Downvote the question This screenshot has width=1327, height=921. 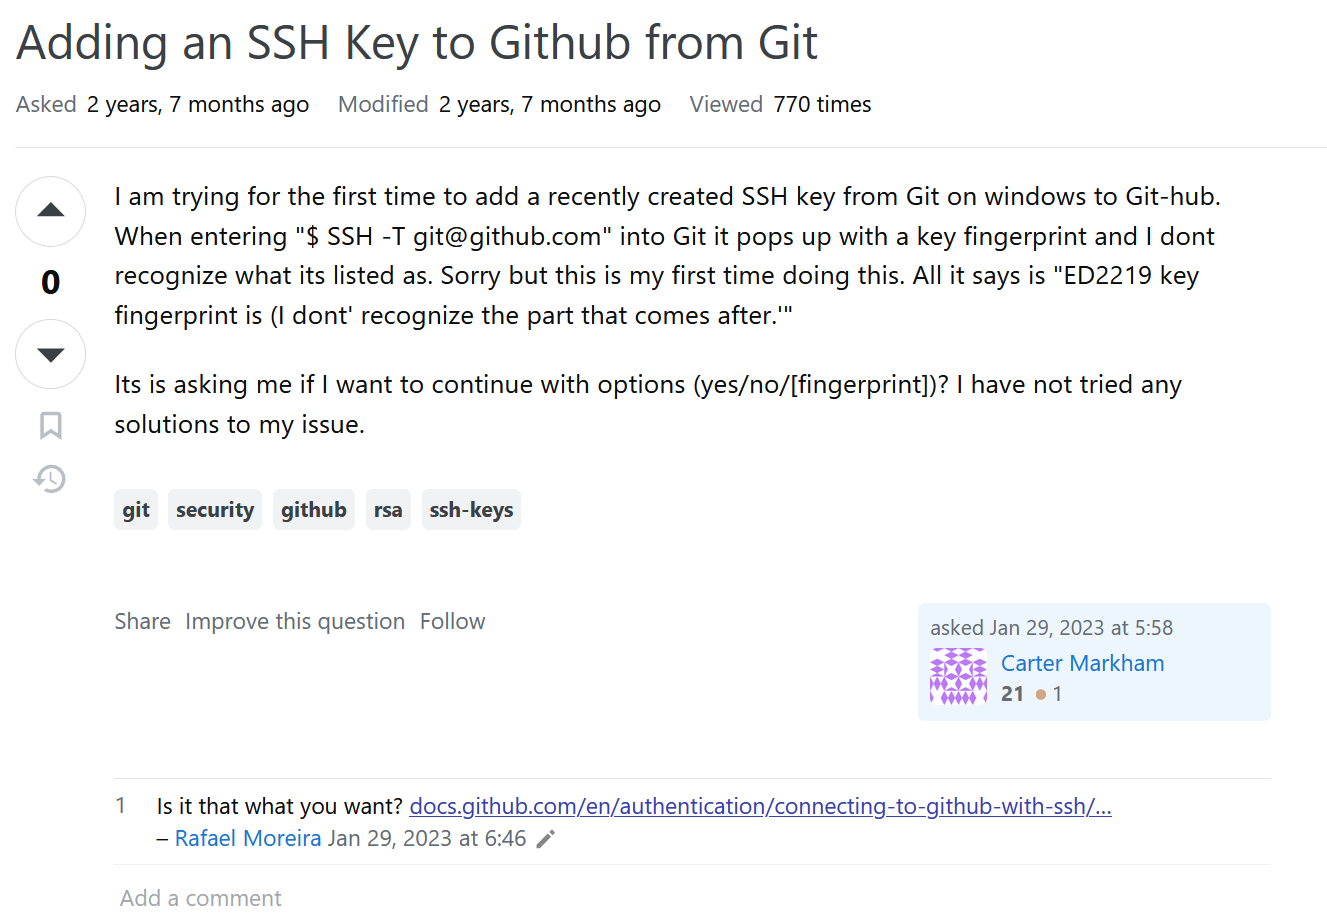tap(50, 354)
